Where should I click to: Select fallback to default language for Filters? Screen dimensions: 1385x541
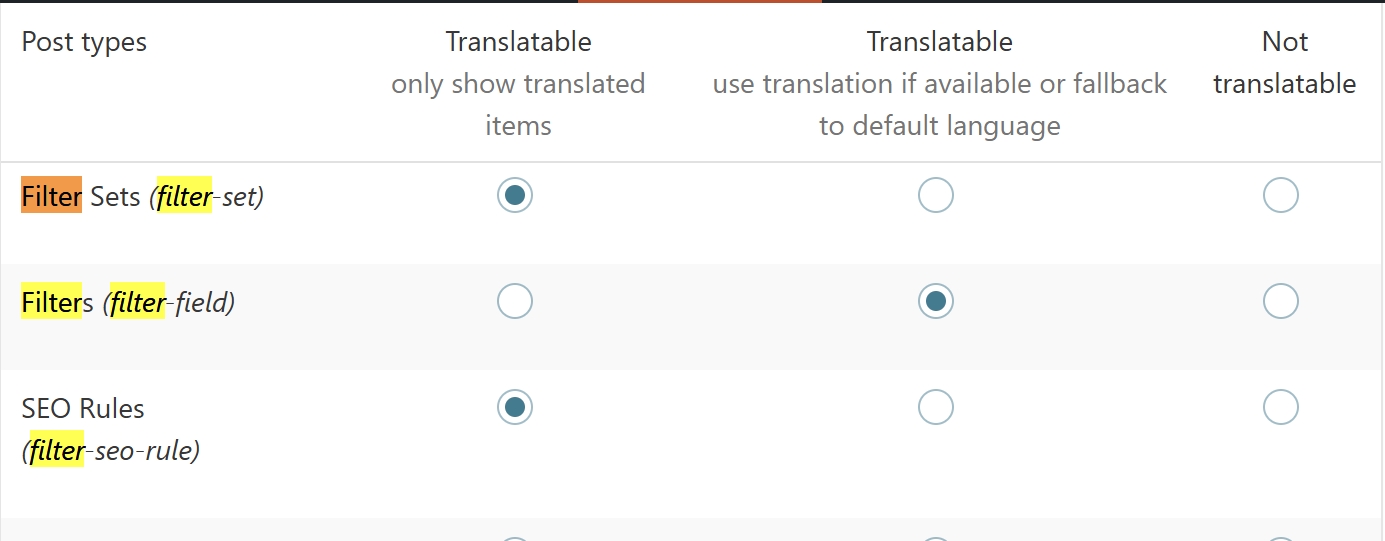coord(936,301)
